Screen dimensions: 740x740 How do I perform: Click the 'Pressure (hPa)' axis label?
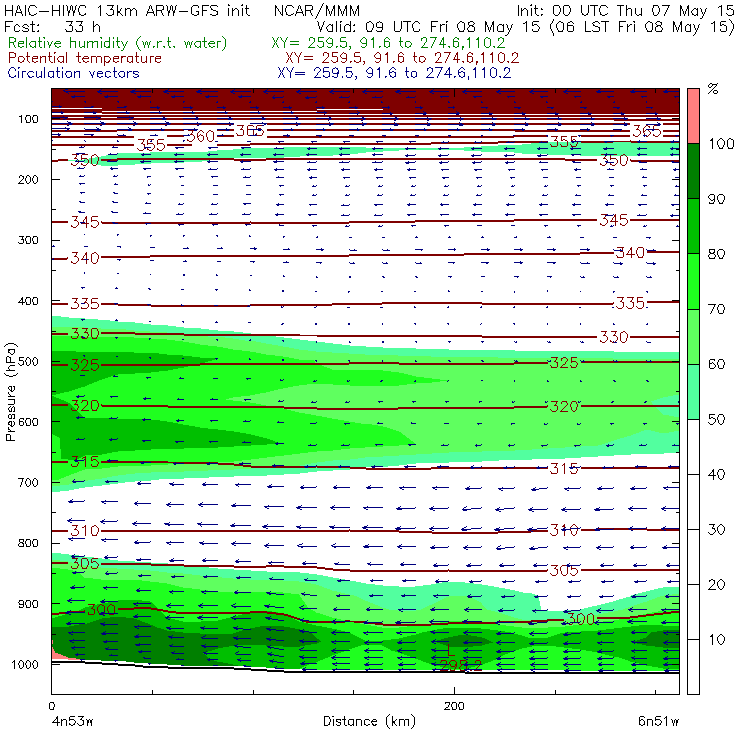pos(11,392)
